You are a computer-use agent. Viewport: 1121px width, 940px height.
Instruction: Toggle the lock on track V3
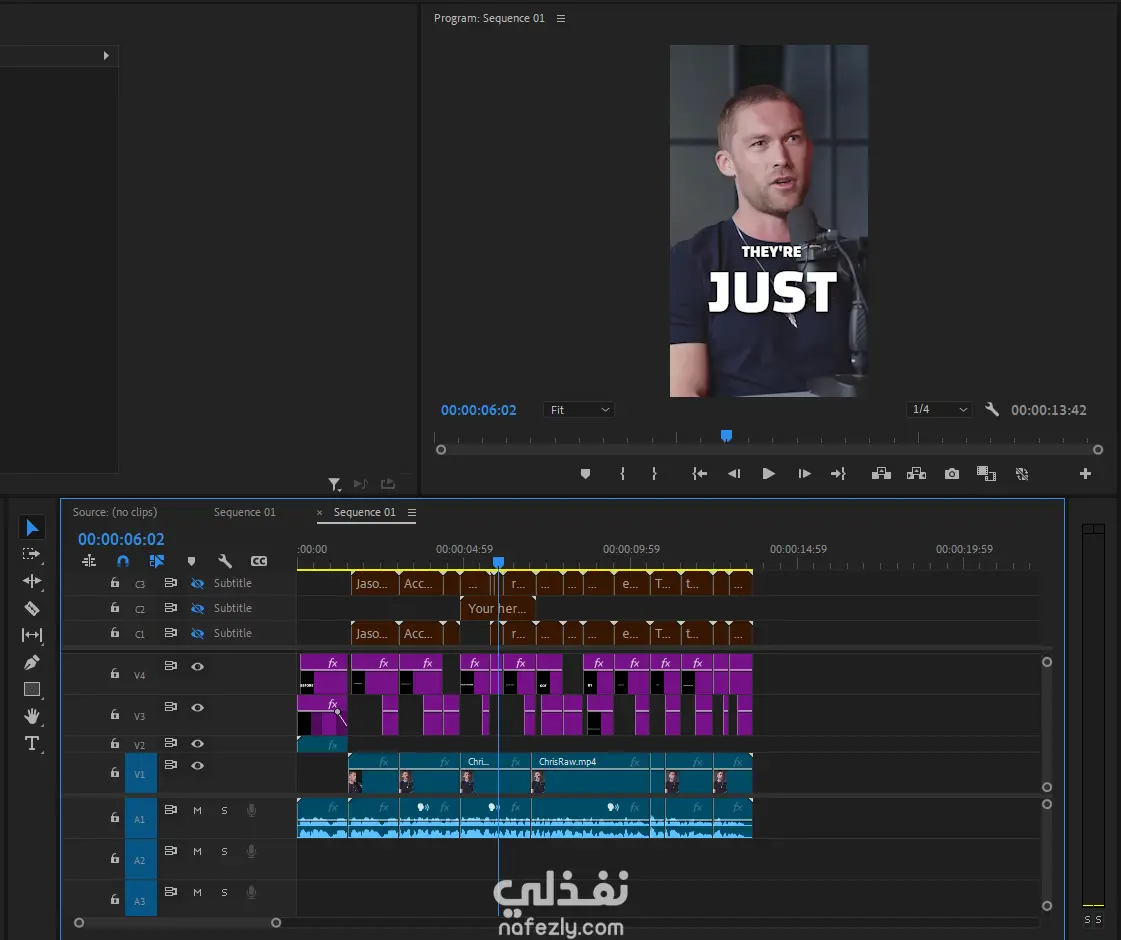point(115,715)
